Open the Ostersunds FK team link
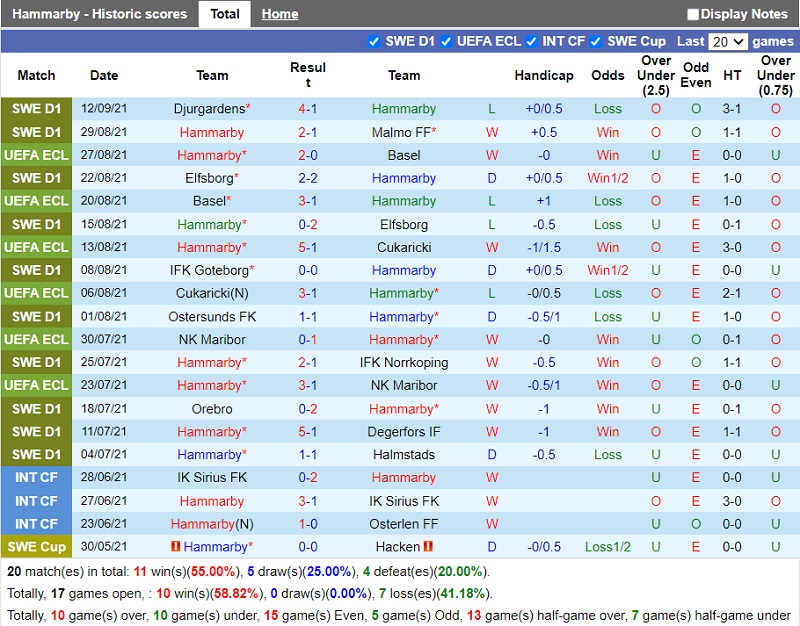The height and width of the screenshot is (626, 800). 212,317
